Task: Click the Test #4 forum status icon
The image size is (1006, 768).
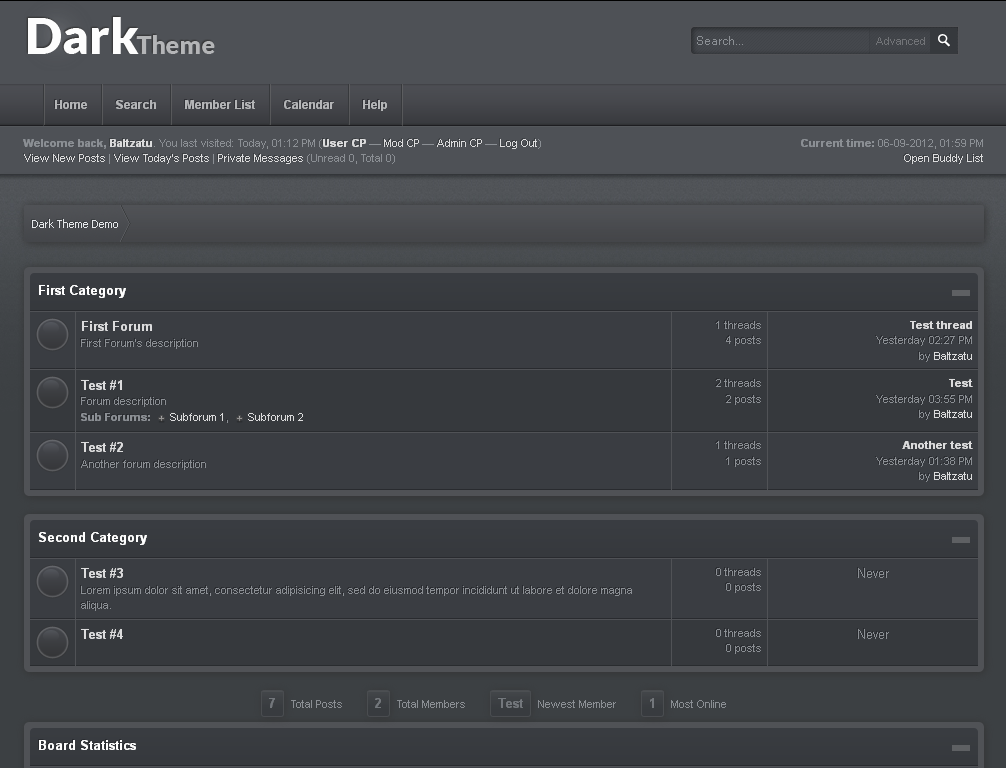Action: (x=52, y=642)
